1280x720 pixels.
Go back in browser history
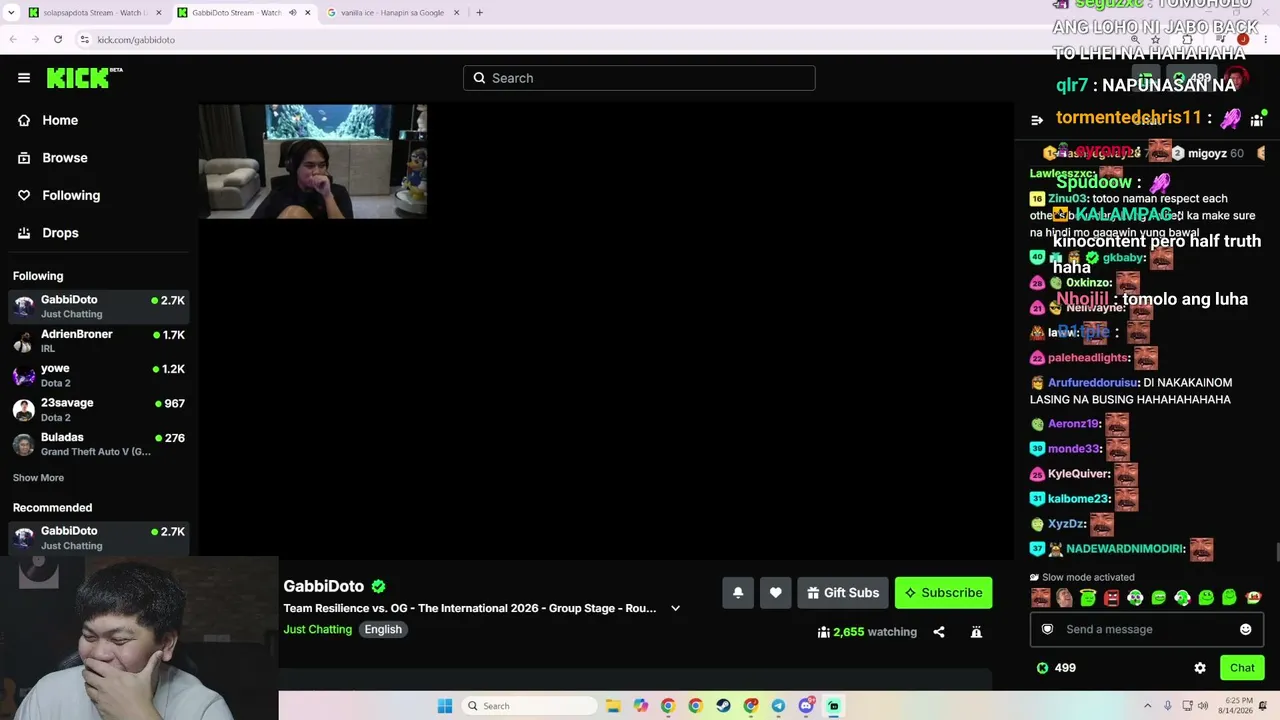[x=13, y=39]
